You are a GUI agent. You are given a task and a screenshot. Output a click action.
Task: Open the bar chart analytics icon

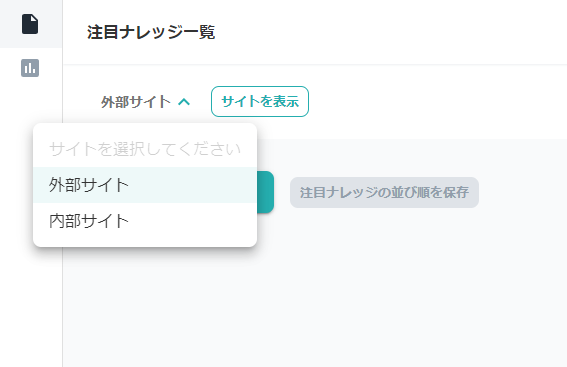click(30, 68)
